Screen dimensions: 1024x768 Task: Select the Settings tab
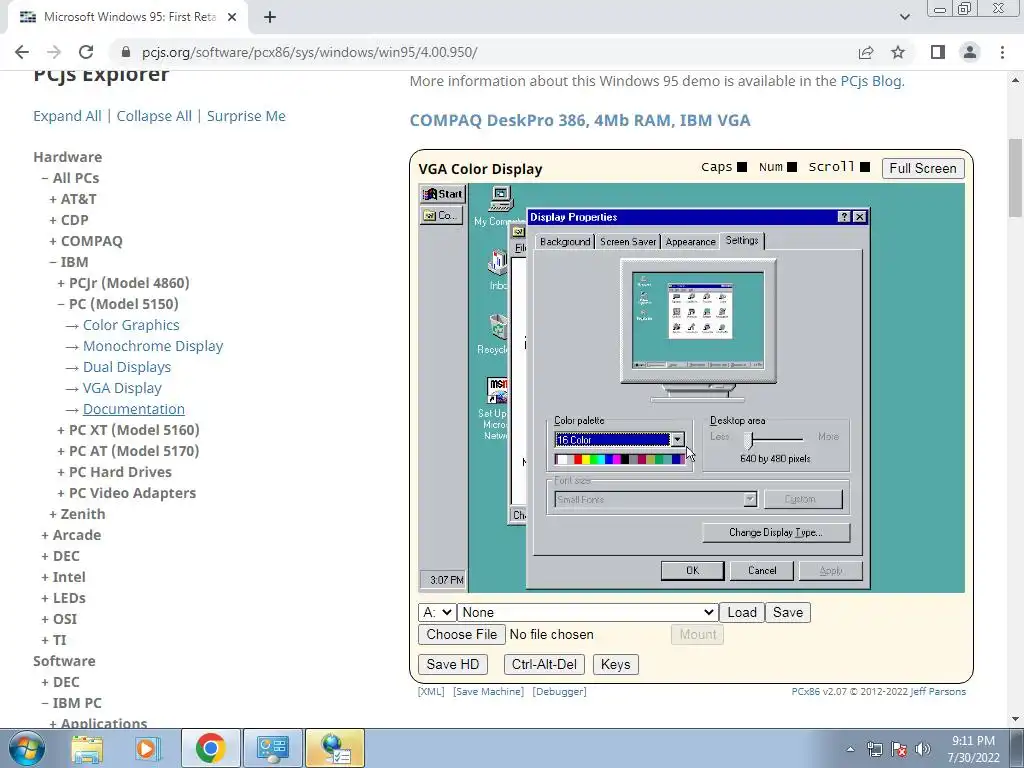coord(742,240)
